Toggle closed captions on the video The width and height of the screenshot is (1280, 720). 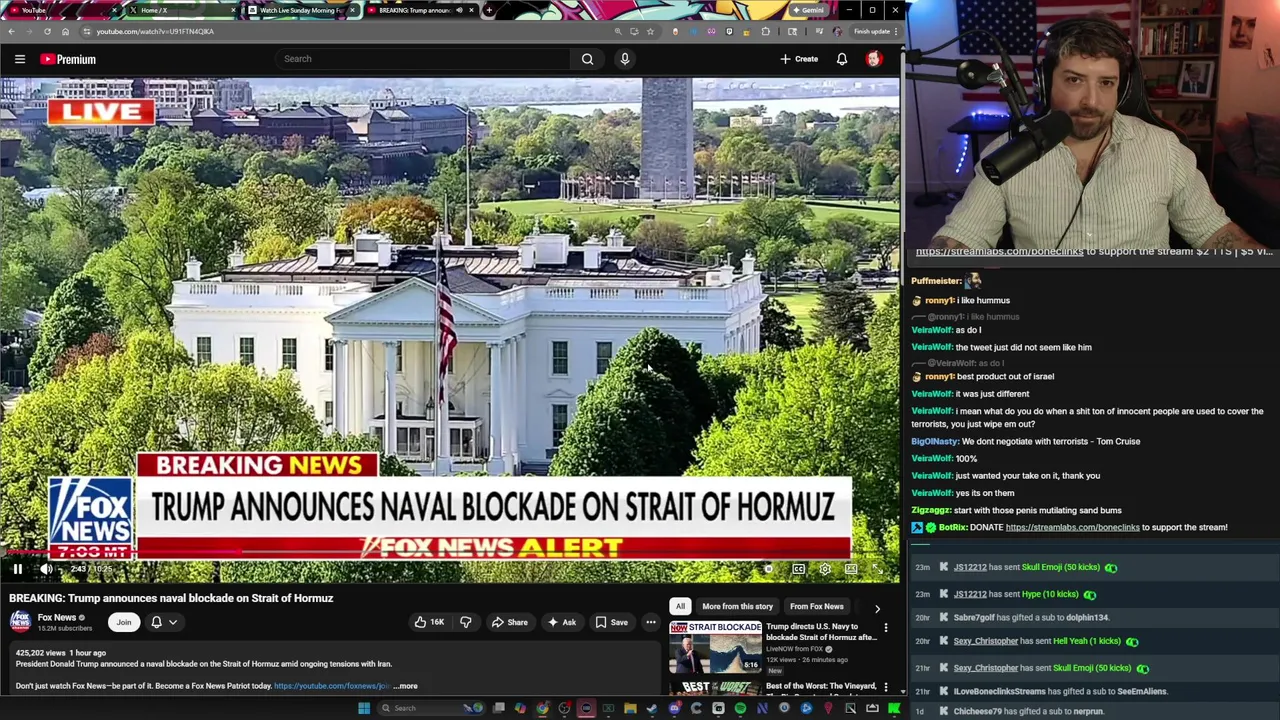coord(798,569)
